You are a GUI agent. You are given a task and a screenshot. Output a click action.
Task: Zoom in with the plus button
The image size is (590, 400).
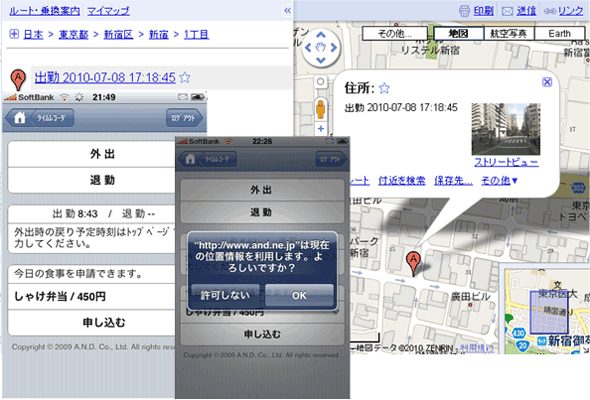click(x=321, y=129)
